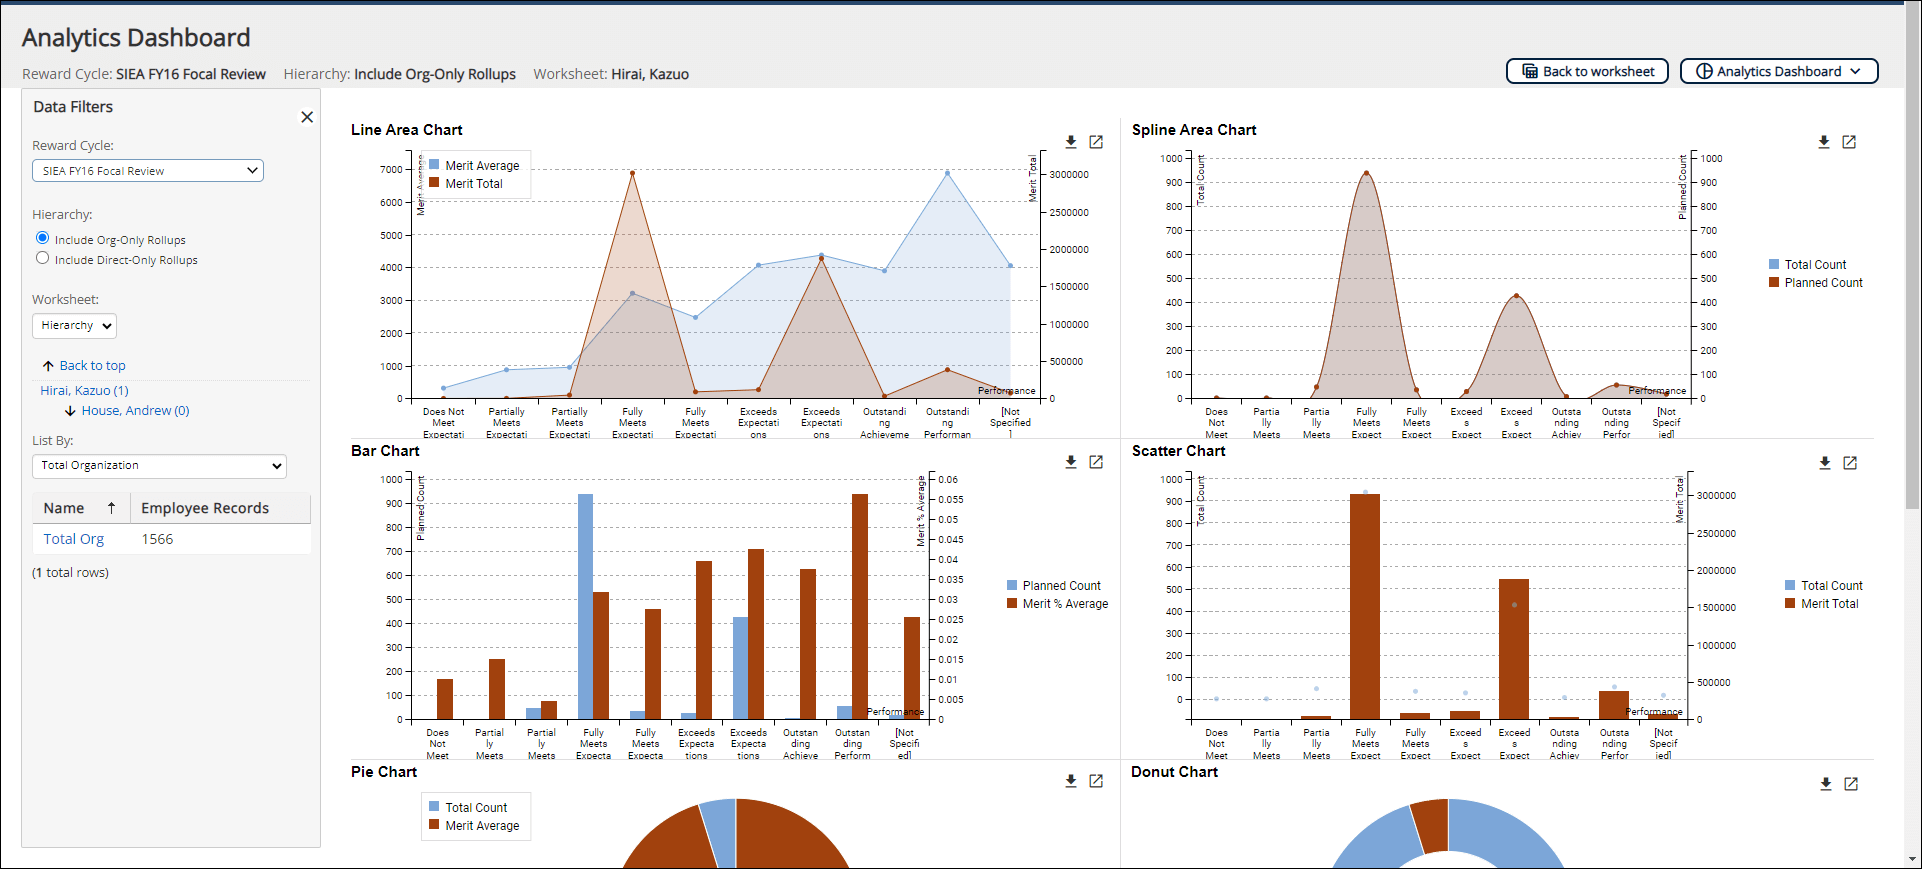1922x869 pixels.
Task: Click the Back to top link
Action: (92, 366)
